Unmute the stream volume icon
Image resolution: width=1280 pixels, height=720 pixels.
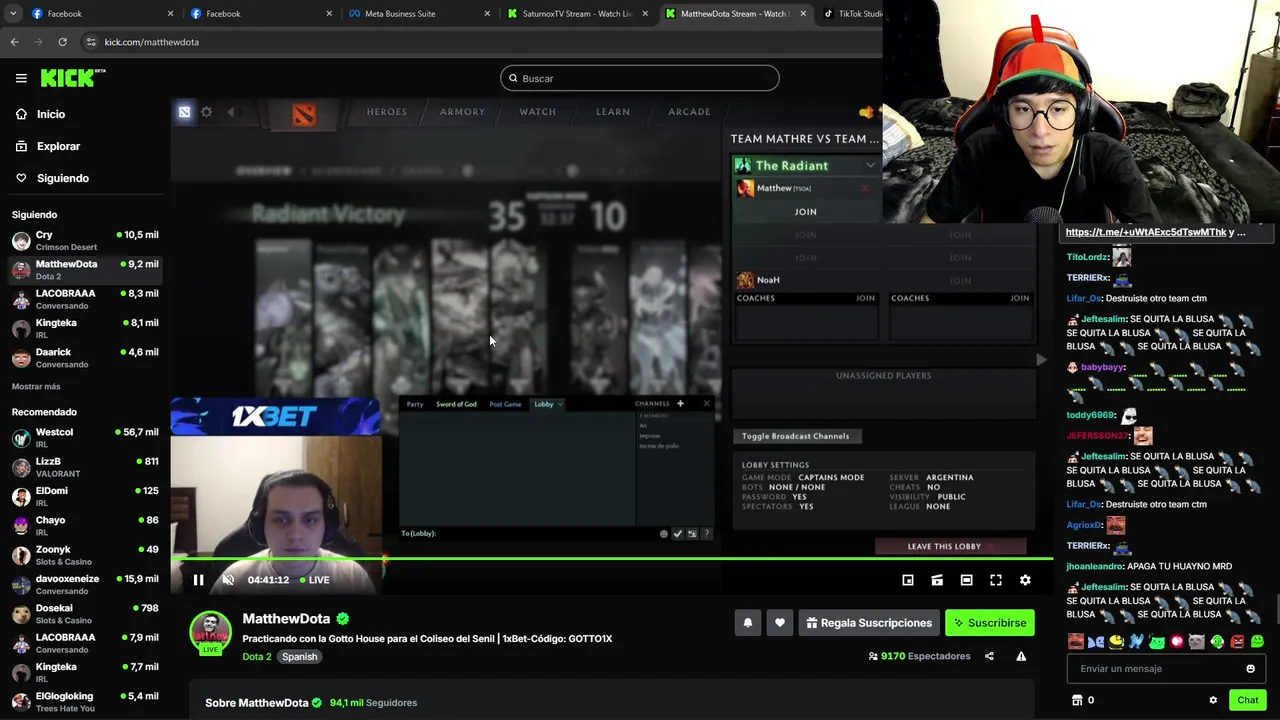pyautogui.click(x=228, y=580)
